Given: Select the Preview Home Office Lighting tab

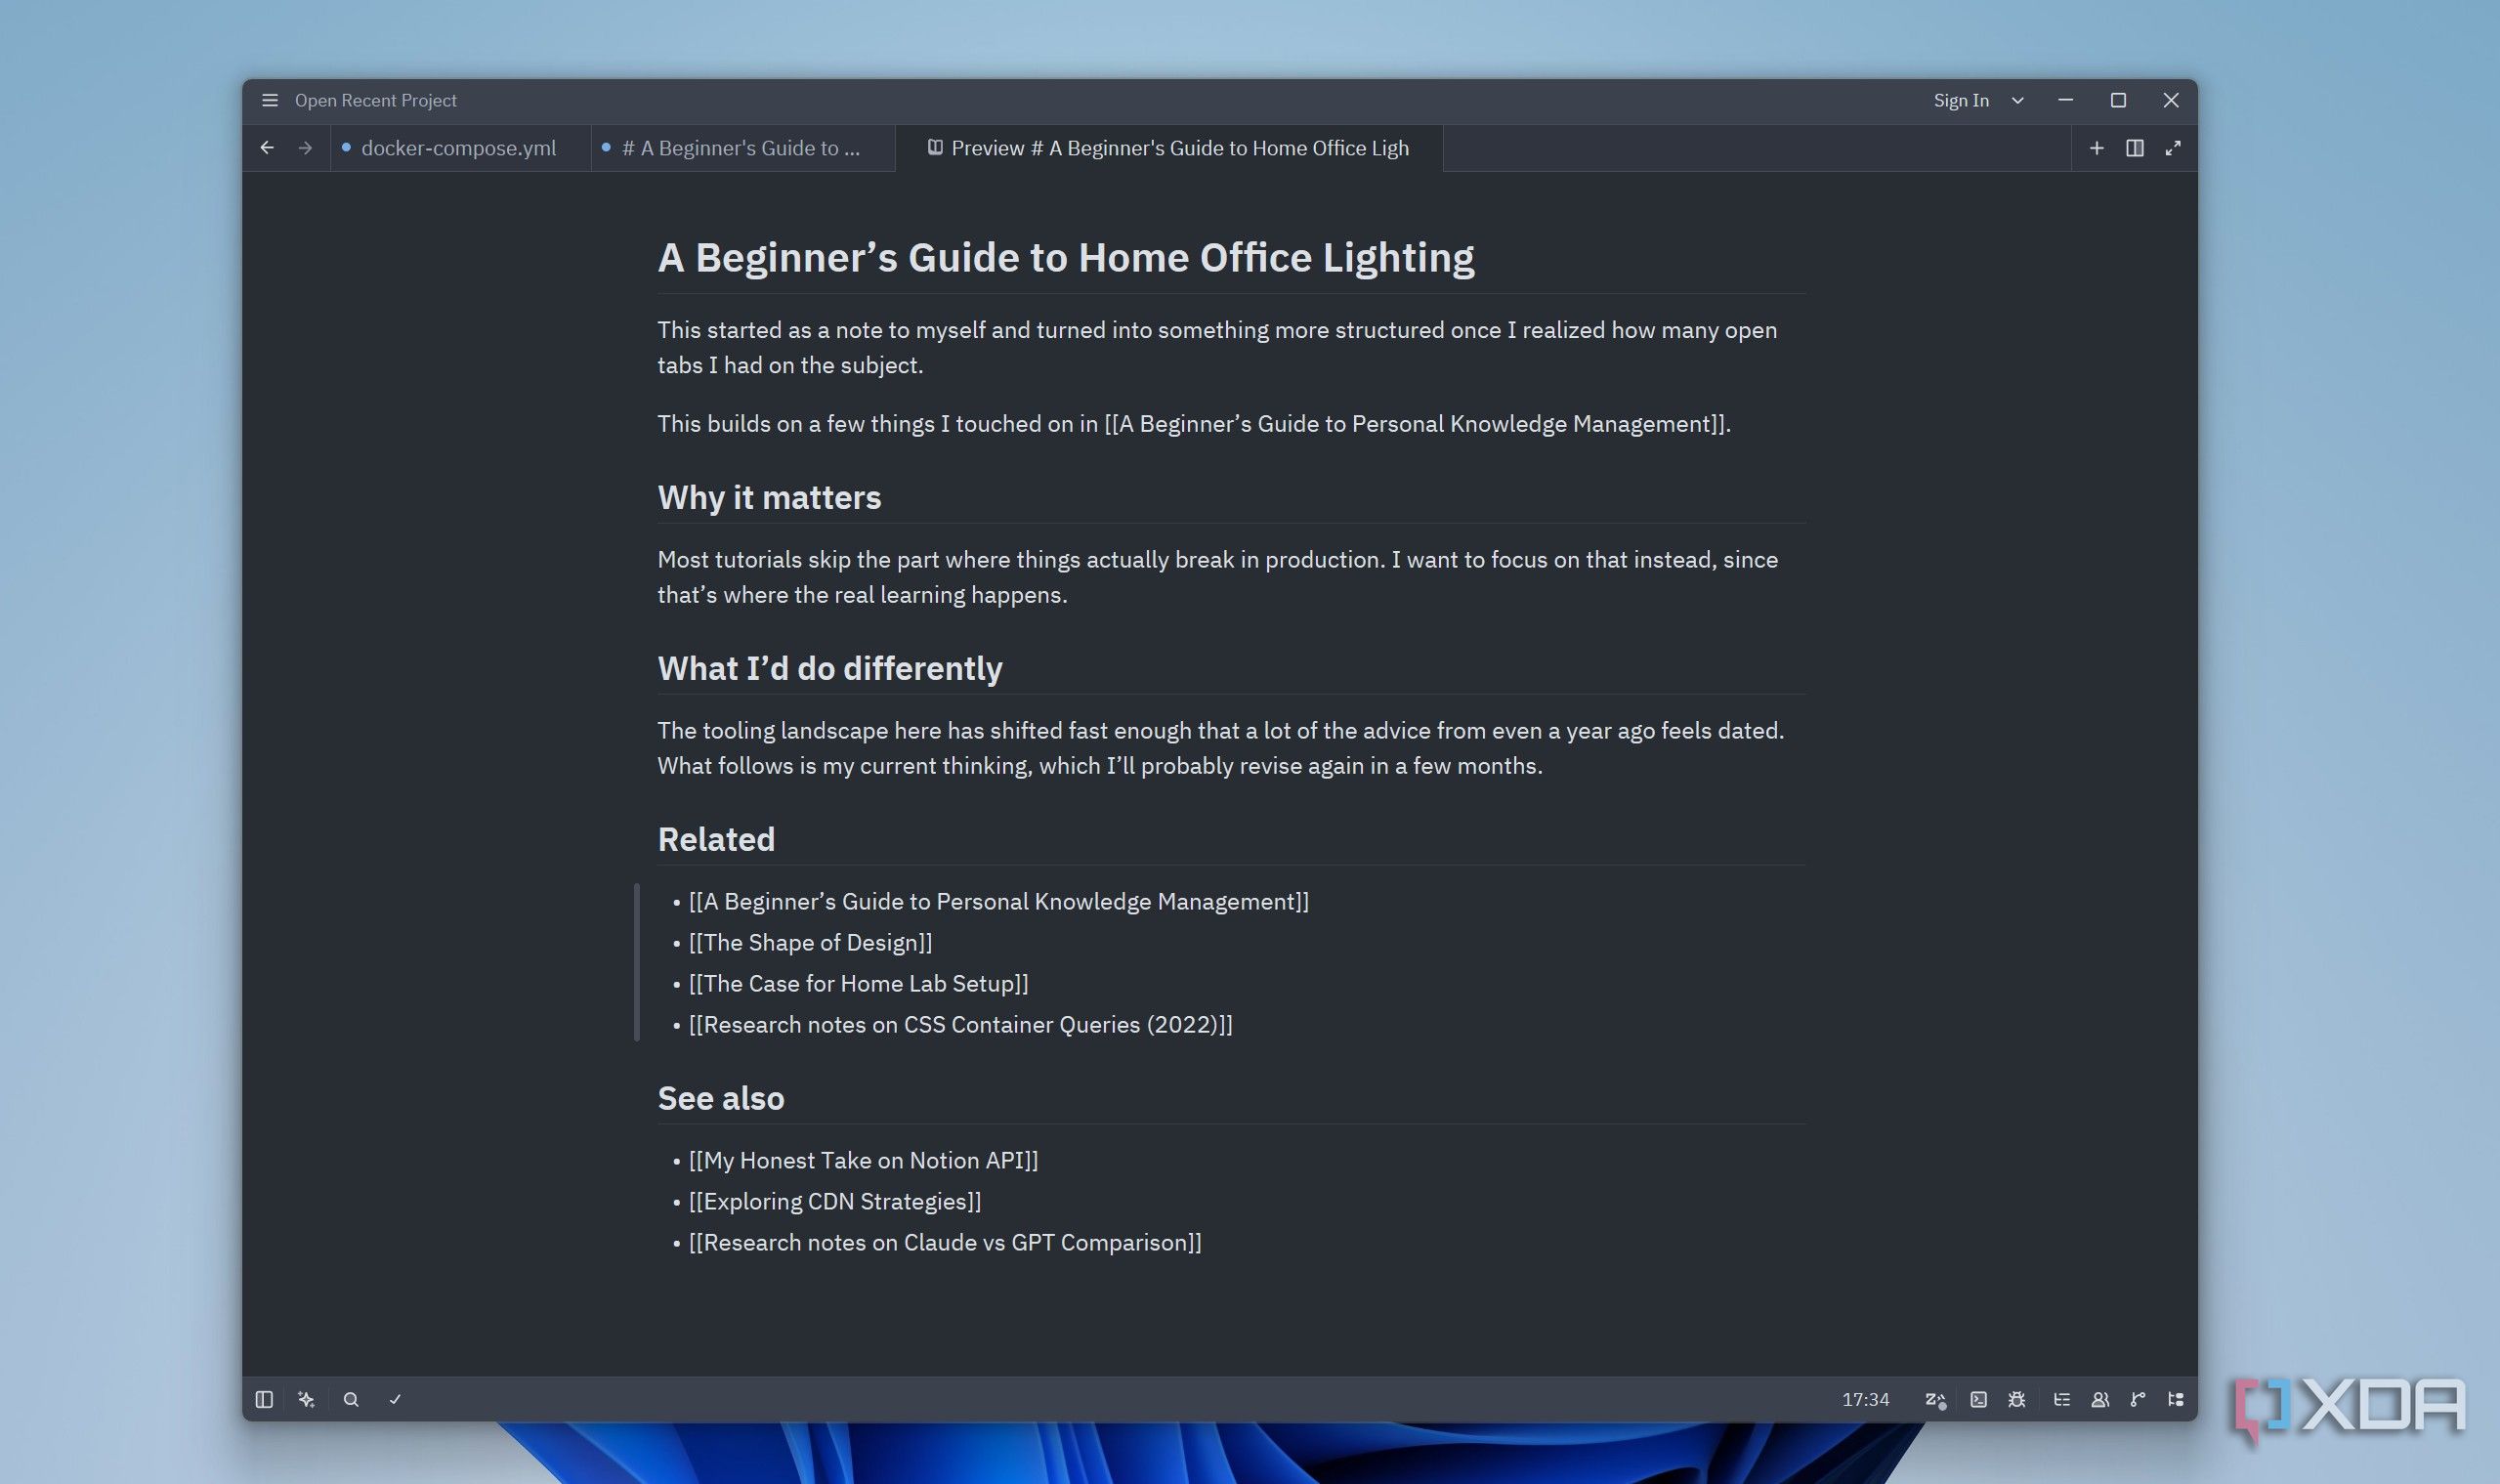Looking at the screenshot, I should point(1169,148).
